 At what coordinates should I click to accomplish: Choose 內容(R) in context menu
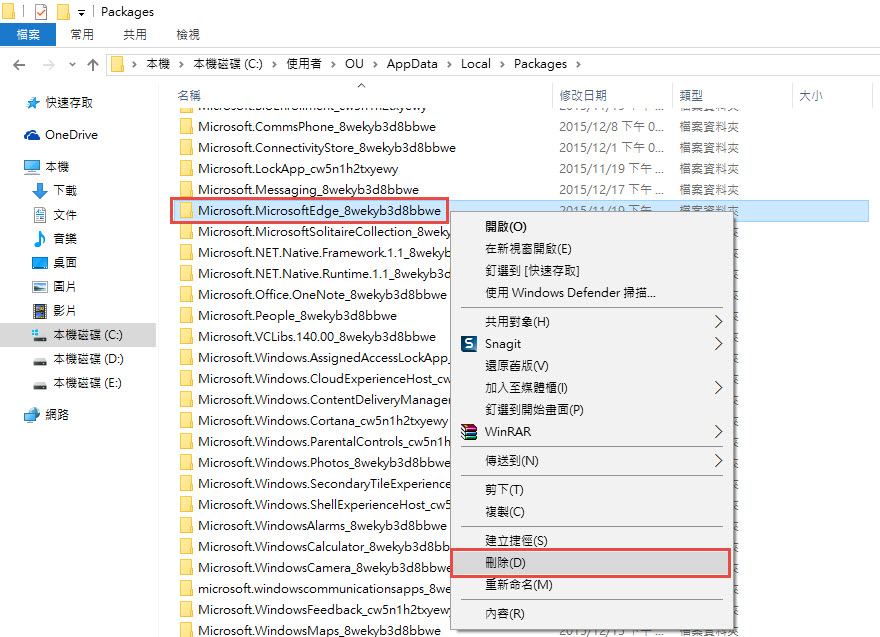pyautogui.click(x=592, y=614)
